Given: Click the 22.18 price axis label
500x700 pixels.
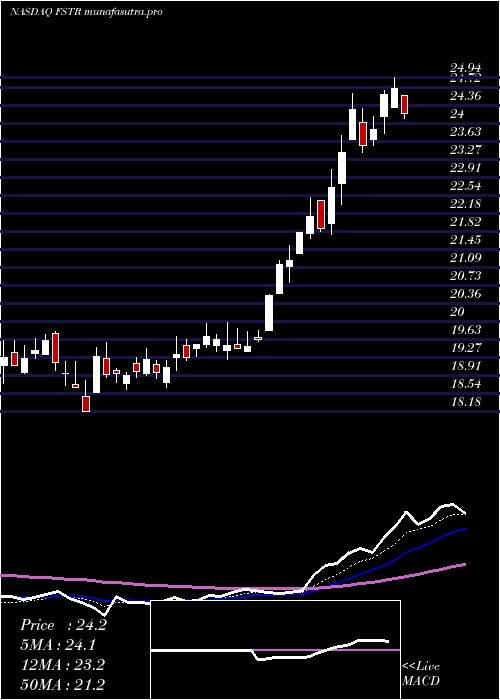Looking at the screenshot, I should (x=465, y=204).
